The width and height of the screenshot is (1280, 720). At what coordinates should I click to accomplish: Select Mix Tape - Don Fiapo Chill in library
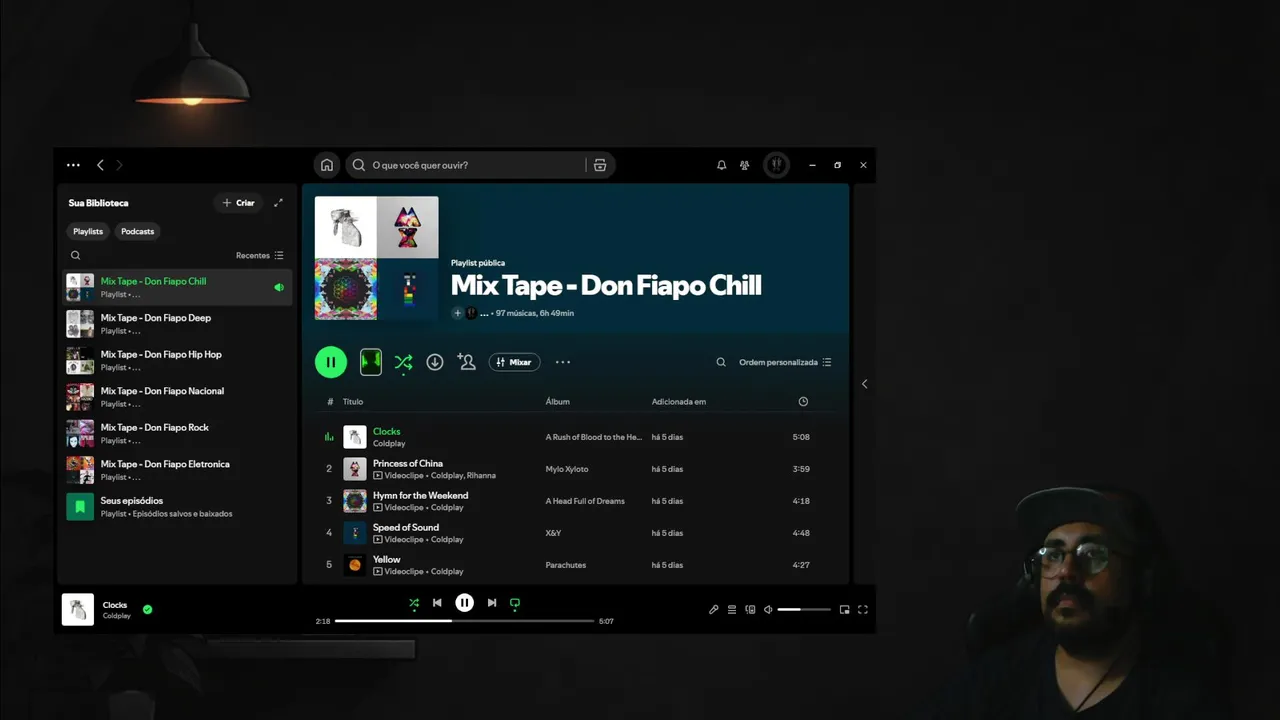tap(177, 287)
